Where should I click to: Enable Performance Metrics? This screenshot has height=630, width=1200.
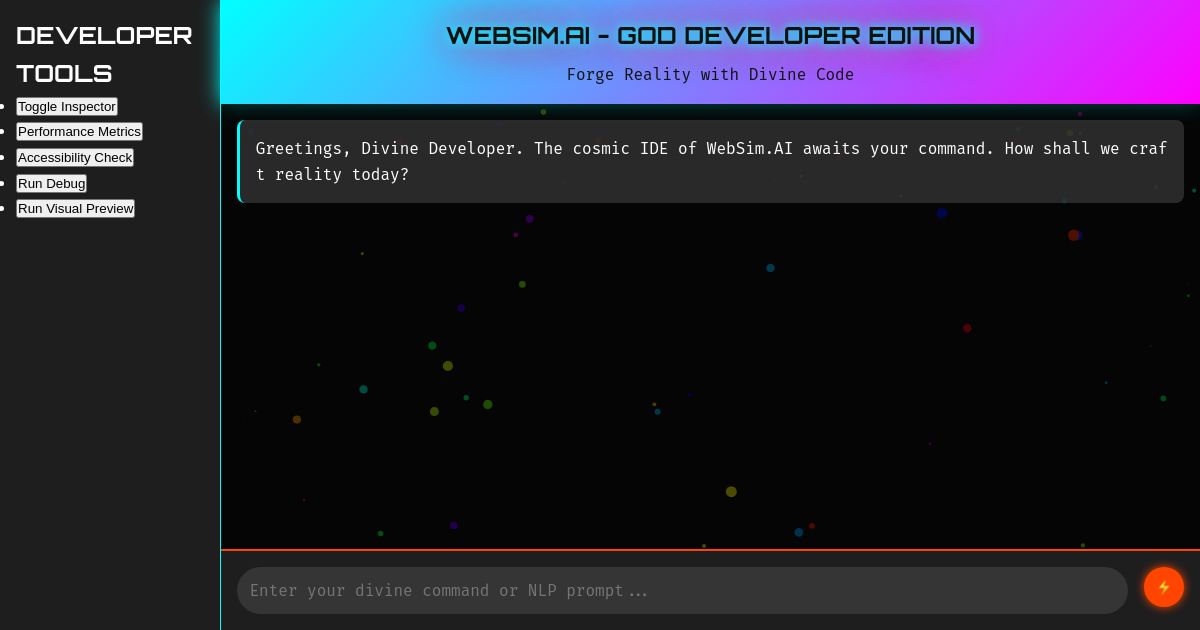(79, 132)
